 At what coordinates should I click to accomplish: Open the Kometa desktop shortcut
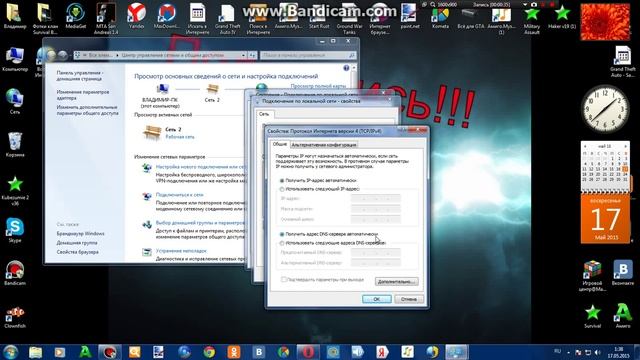coord(440,16)
